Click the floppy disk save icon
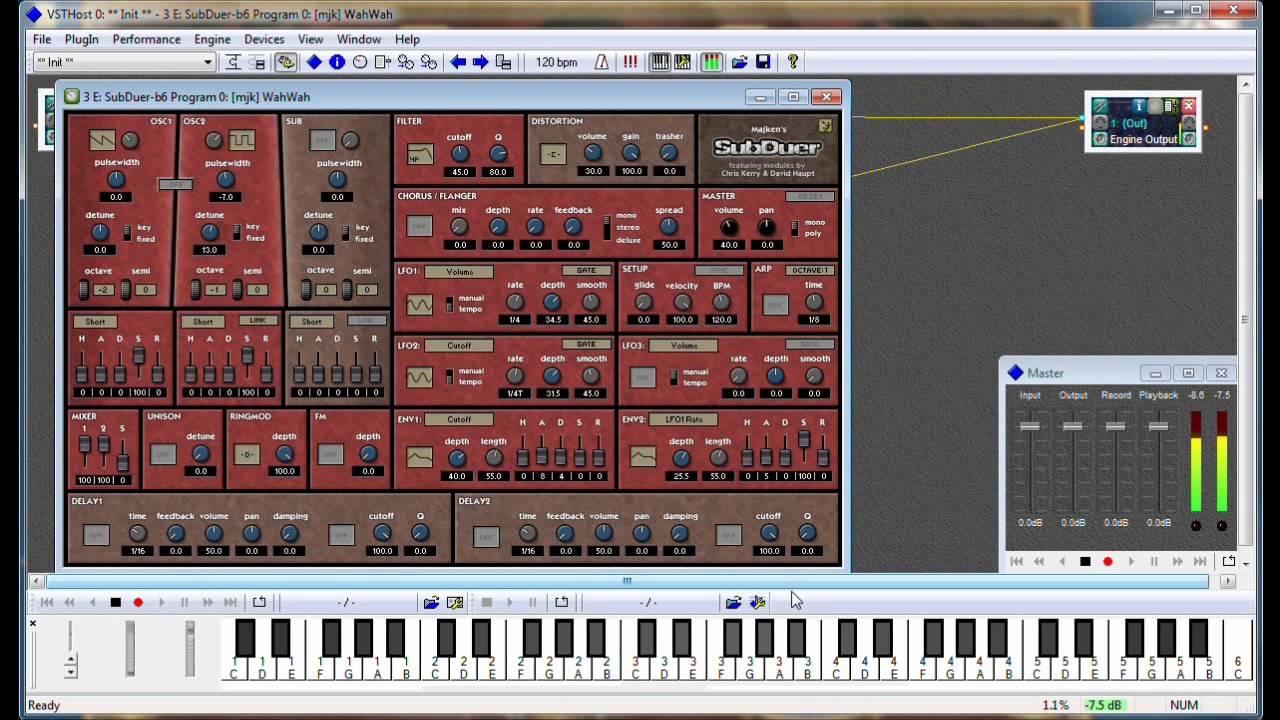The width and height of the screenshot is (1280, 720). coord(763,62)
